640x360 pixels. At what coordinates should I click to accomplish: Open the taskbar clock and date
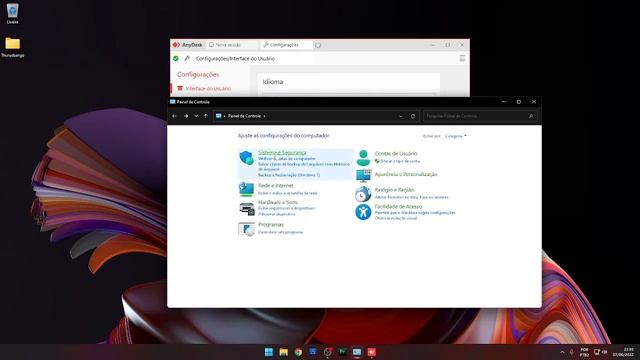pos(623,352)
